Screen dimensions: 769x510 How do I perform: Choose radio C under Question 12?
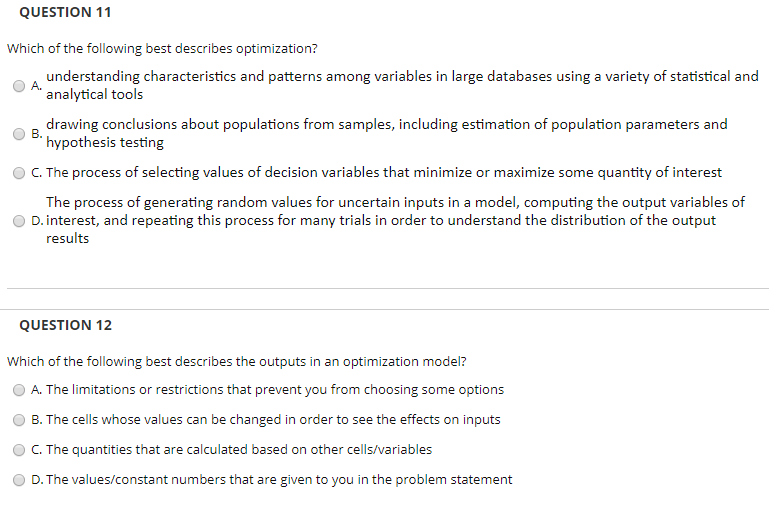[19, 450]
